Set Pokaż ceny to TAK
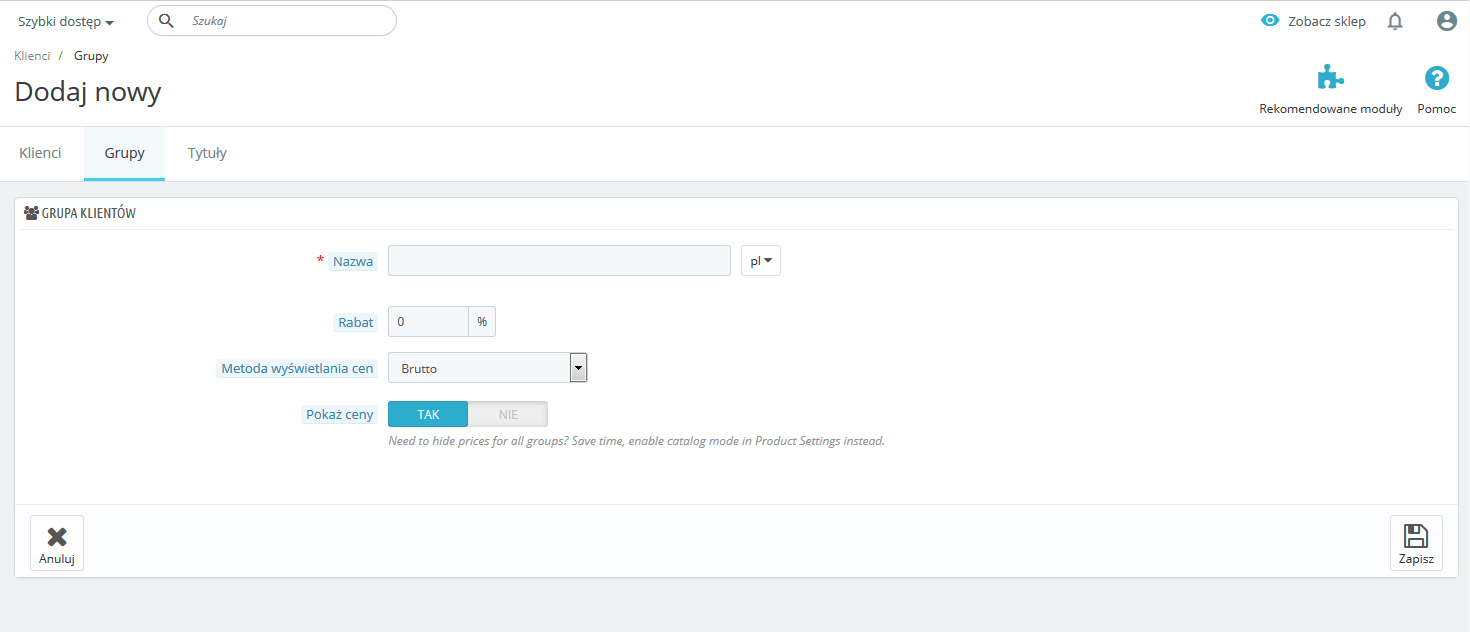Screen dimensions: 1470x632 coord(428,414)
